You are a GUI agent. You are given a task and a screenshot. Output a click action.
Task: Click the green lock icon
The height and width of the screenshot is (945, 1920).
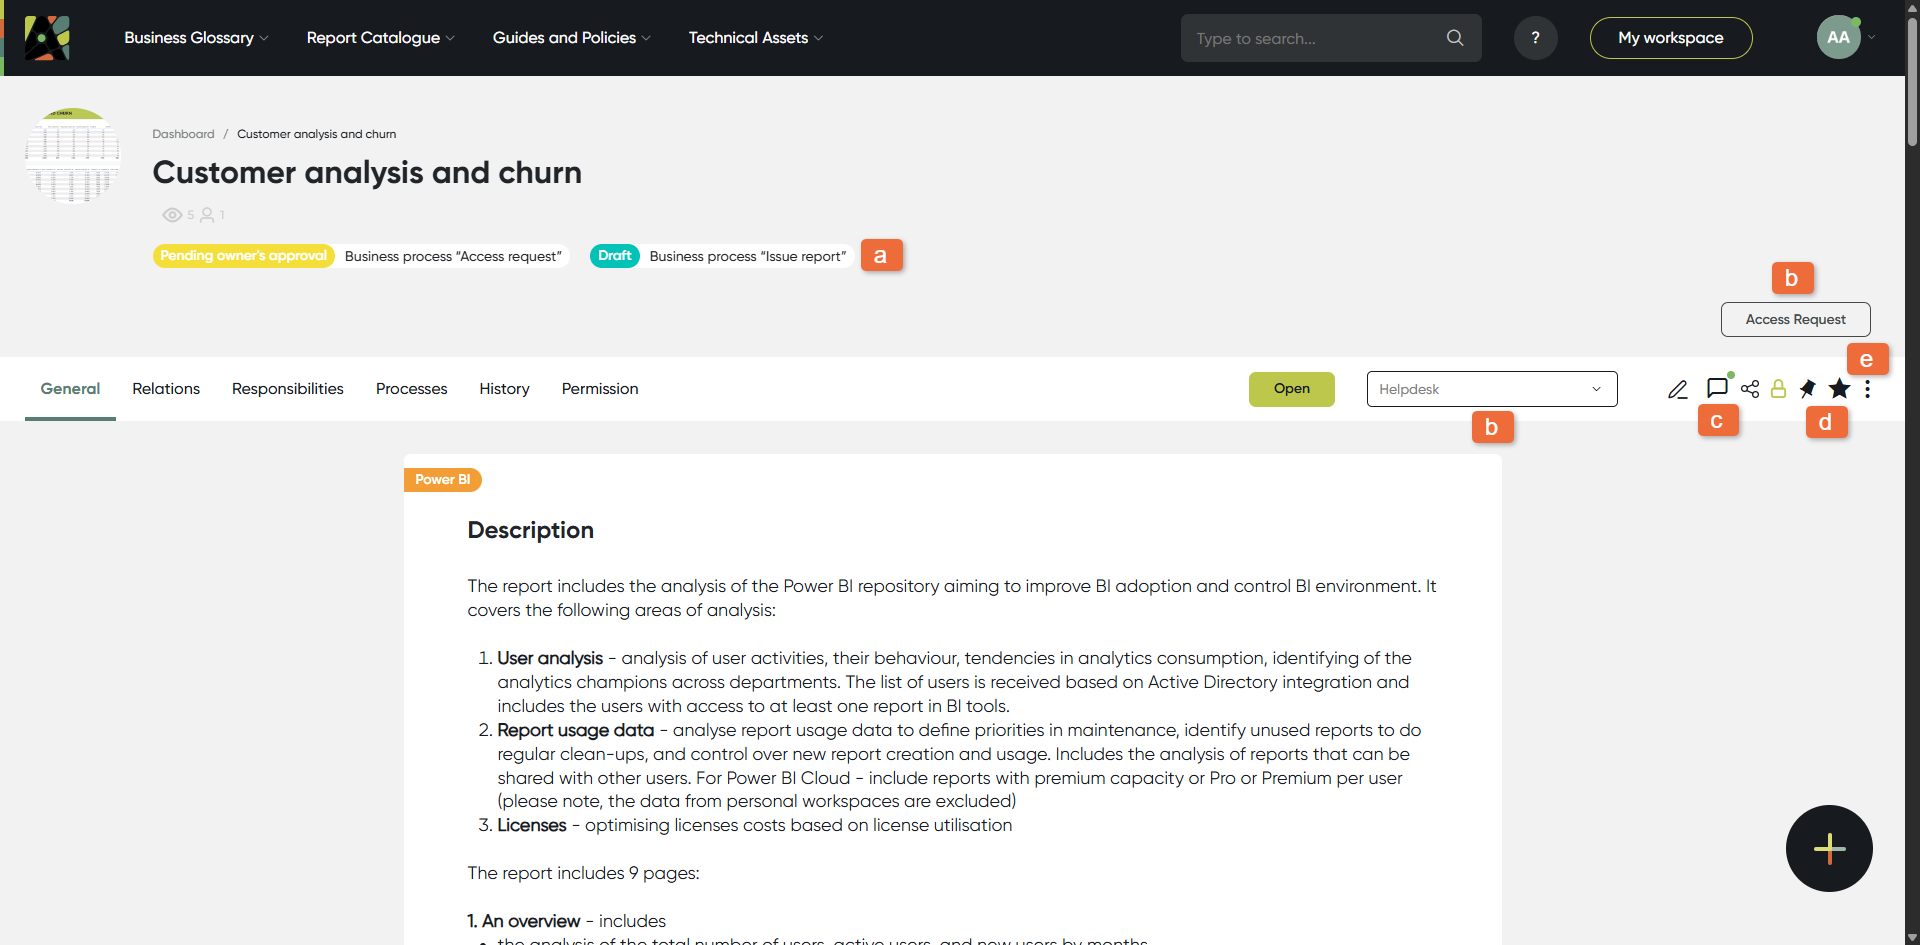click(x=1778, y=389)
